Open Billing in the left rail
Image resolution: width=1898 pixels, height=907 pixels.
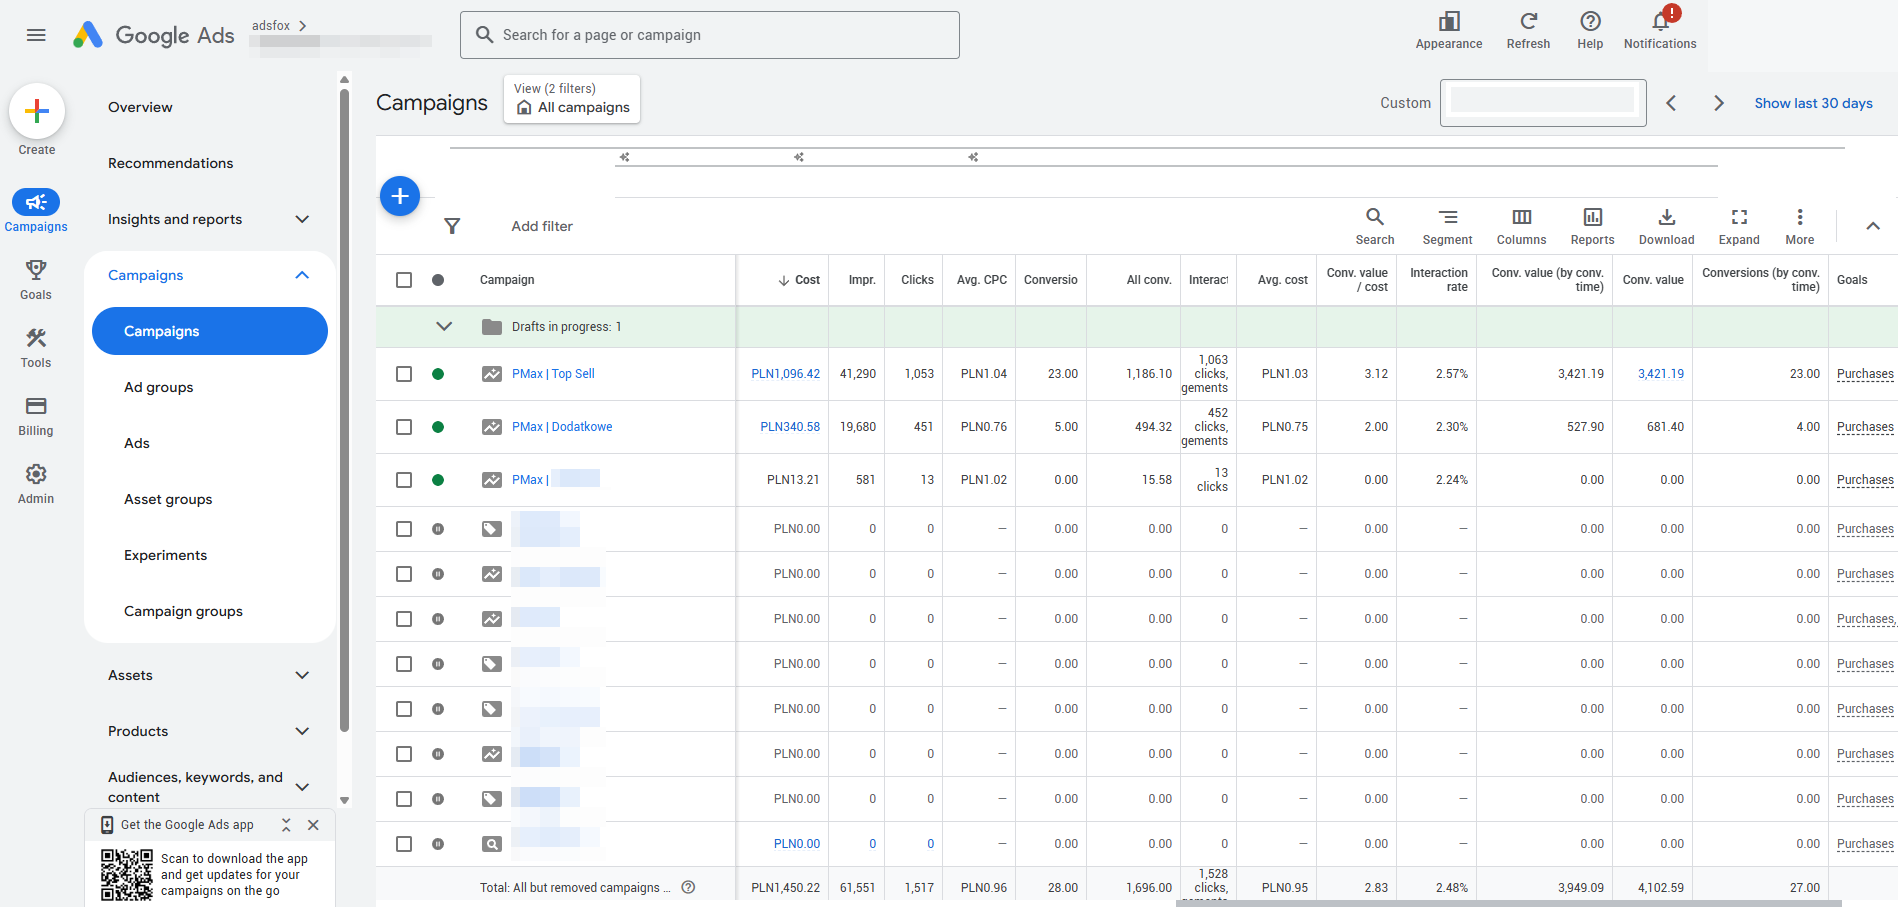click(x=36, y=415)
